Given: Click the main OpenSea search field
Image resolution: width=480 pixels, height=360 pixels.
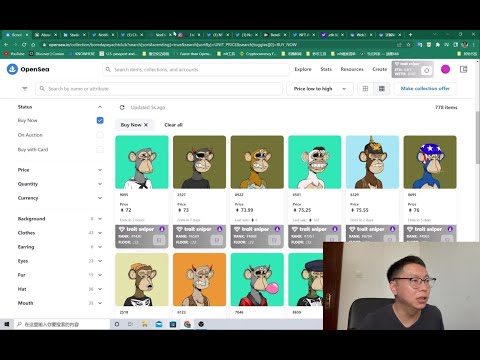Looking at the screenshot, I should click(196, 70).
